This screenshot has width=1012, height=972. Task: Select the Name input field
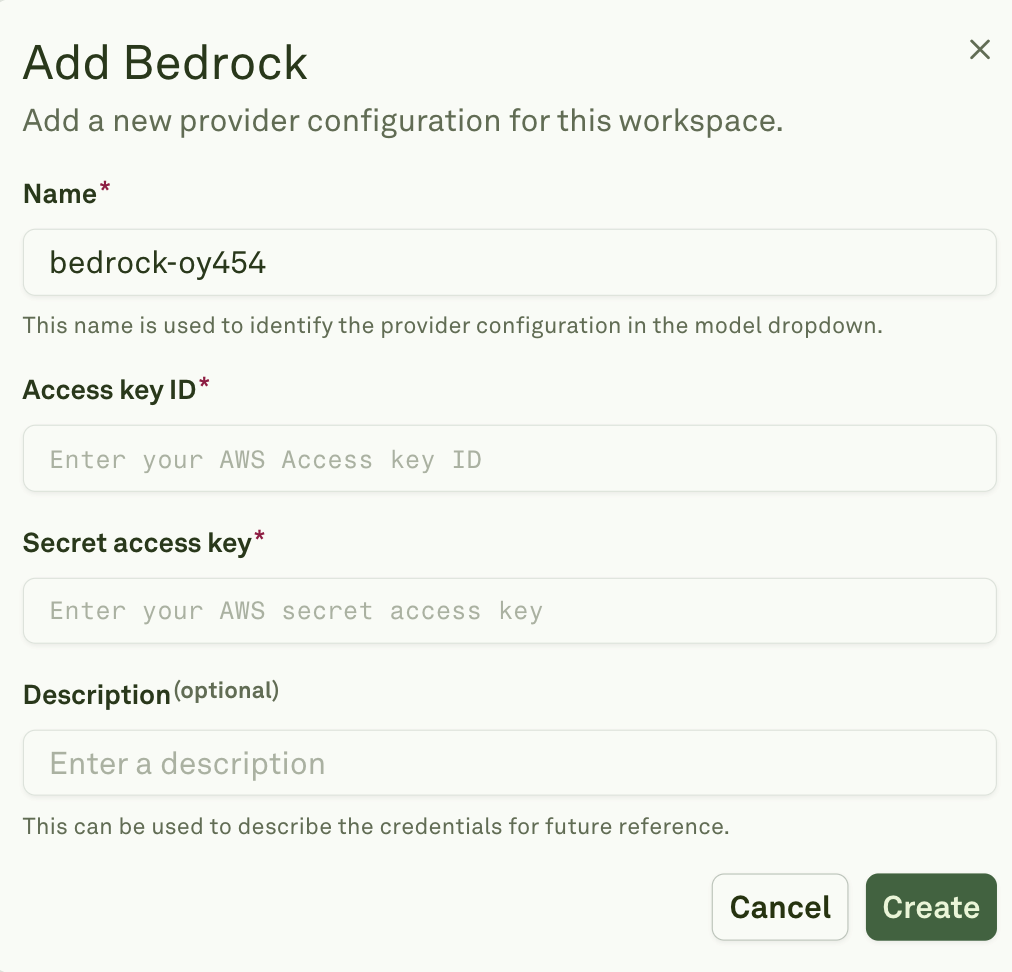(510, 262)
